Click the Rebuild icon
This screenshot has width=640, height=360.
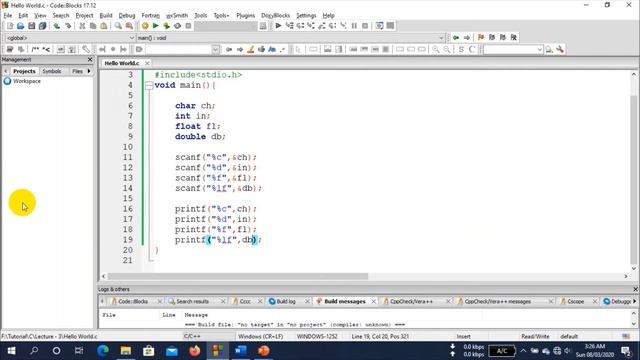(177, 26)
